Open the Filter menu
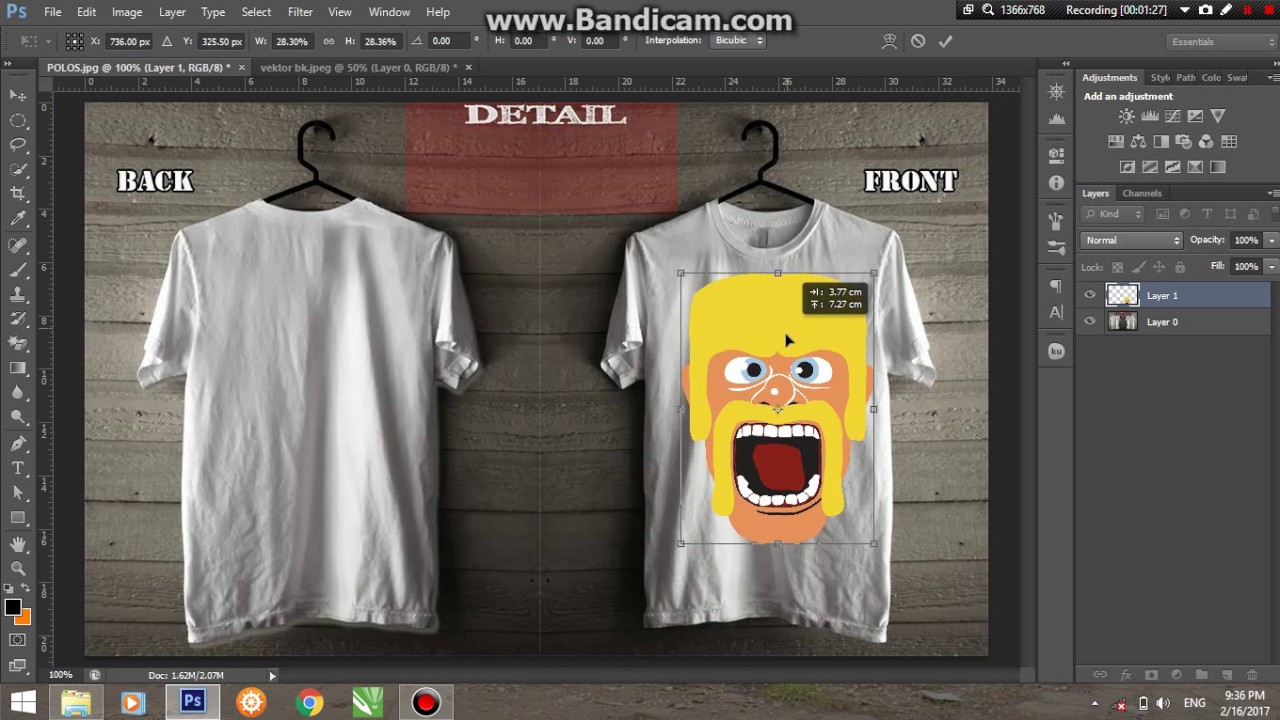 click(x=300, y=12)
